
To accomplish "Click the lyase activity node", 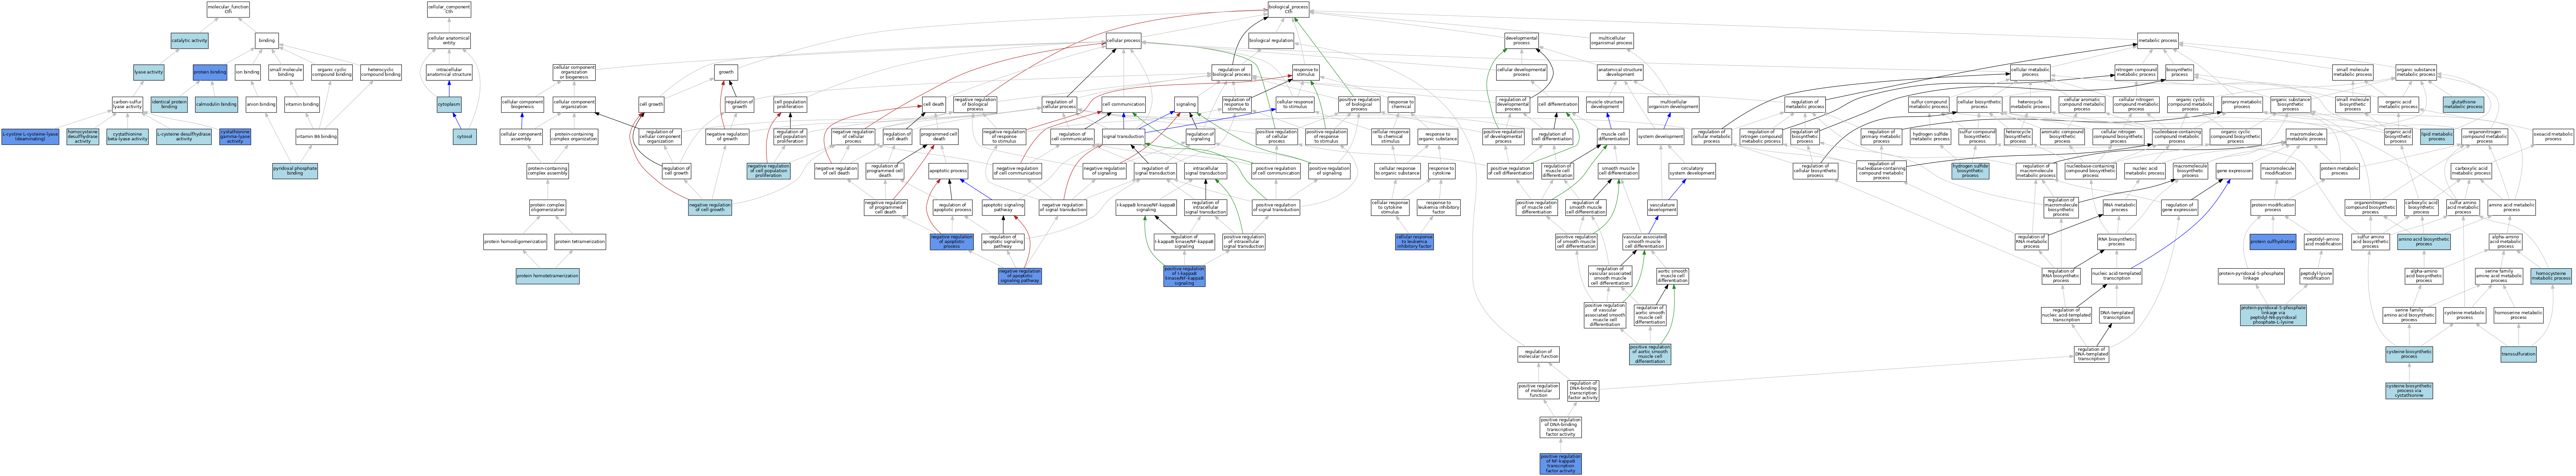I will click(x=149, y=72).
